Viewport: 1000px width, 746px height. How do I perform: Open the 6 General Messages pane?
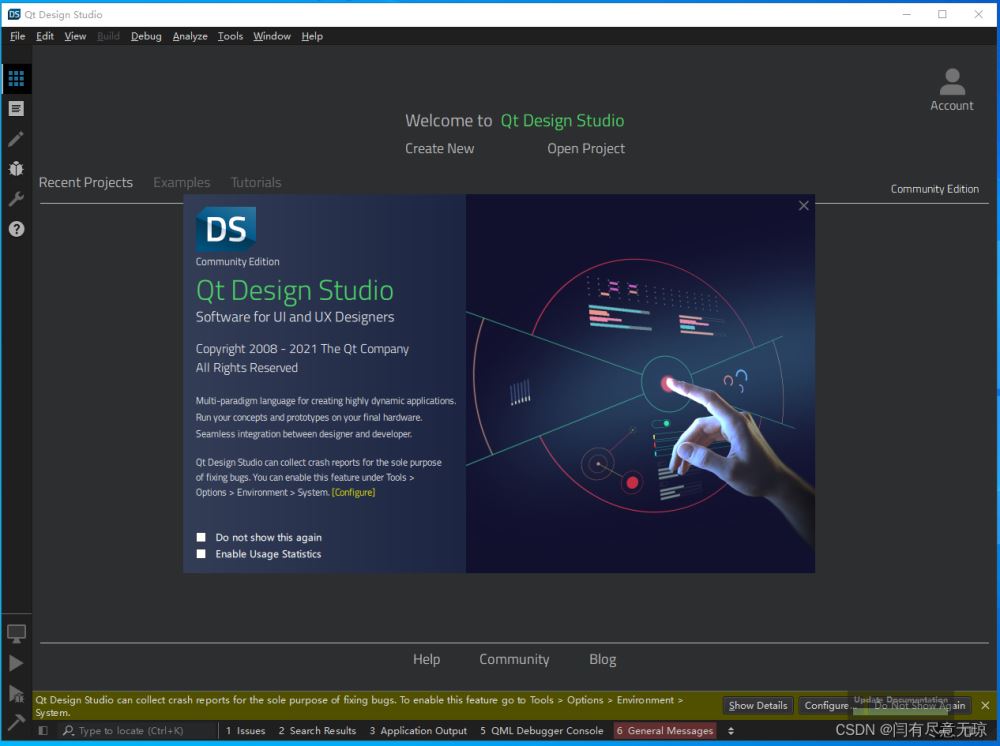665,731
